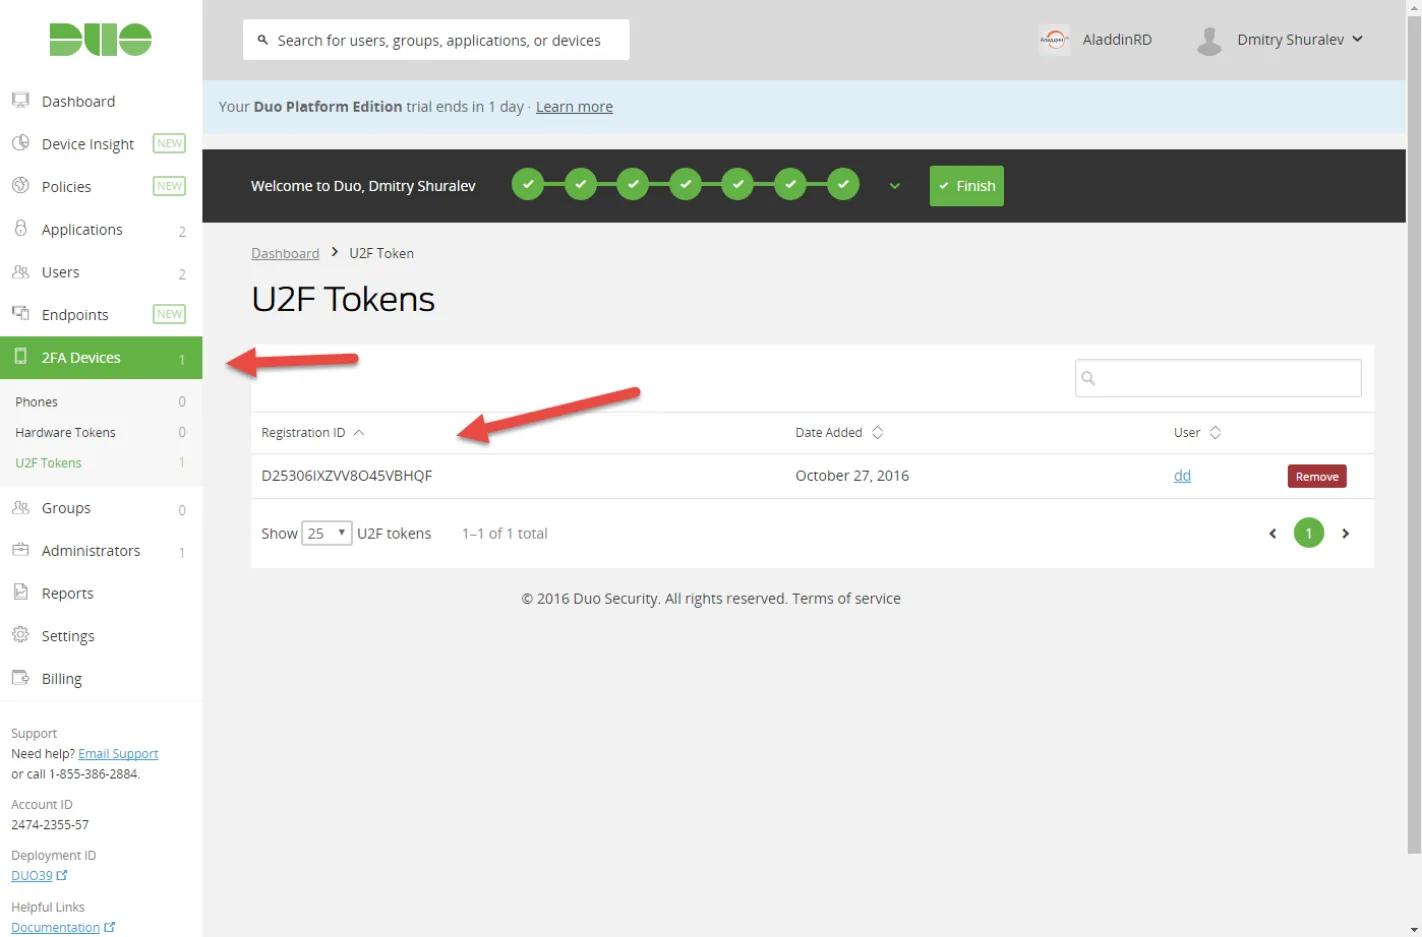Click the green Finish button
This screenshot has height=937, width=1422.
pyautogui.click(x=966, y=186)
